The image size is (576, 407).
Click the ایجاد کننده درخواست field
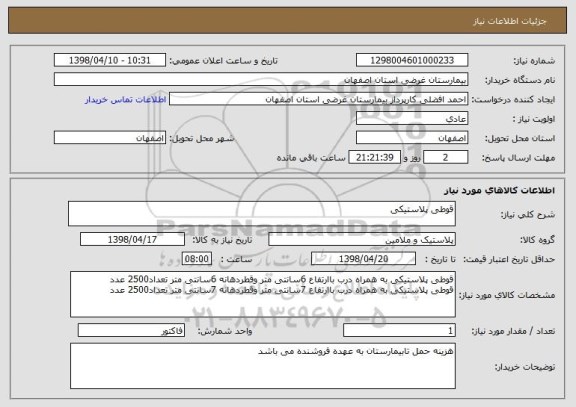(x=318, y=99)
